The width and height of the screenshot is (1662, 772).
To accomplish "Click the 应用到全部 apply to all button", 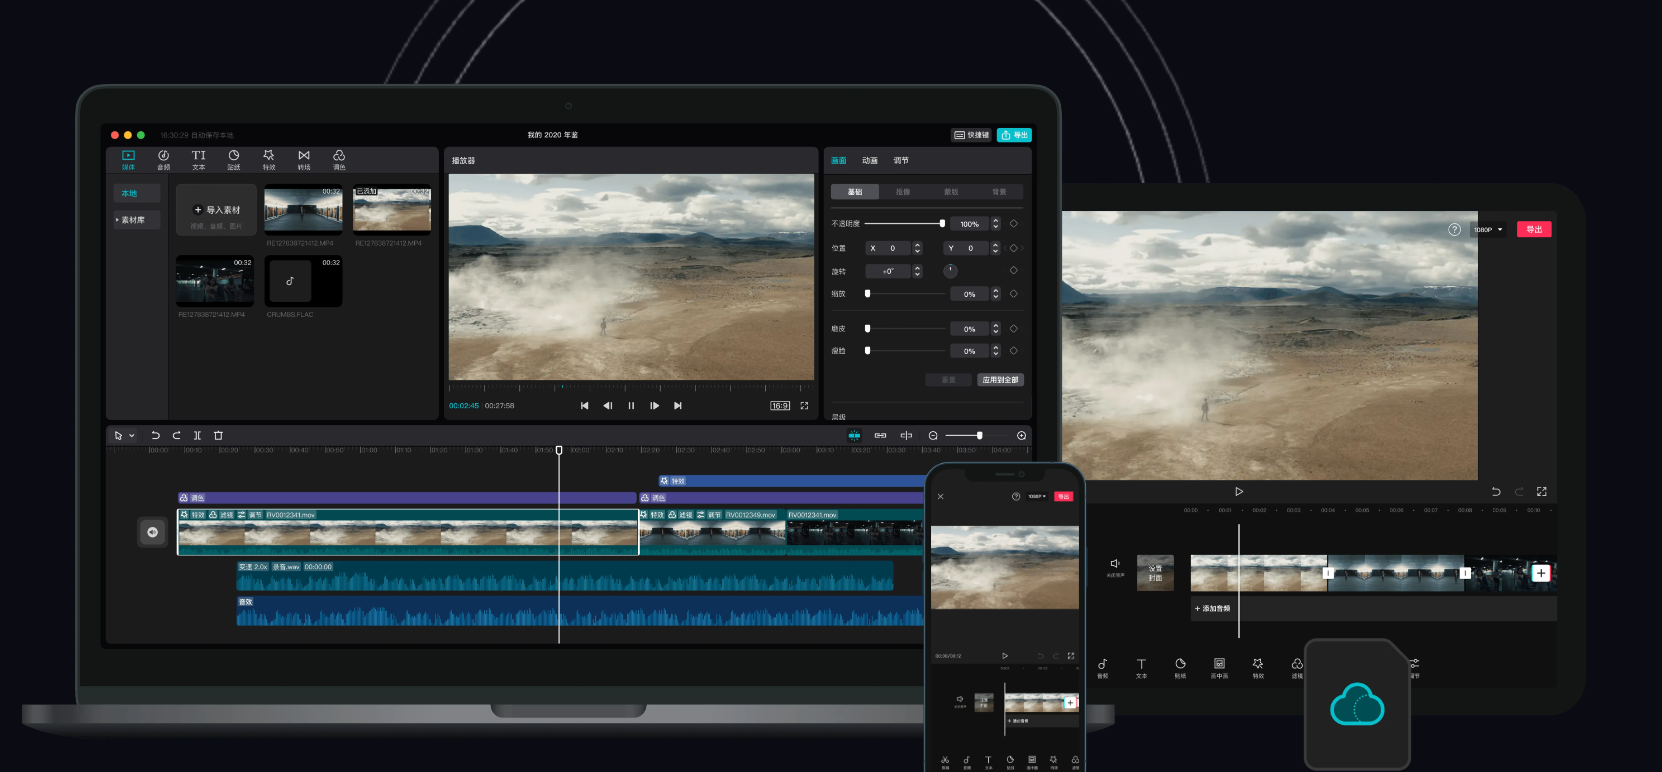I will (1000, 380).
